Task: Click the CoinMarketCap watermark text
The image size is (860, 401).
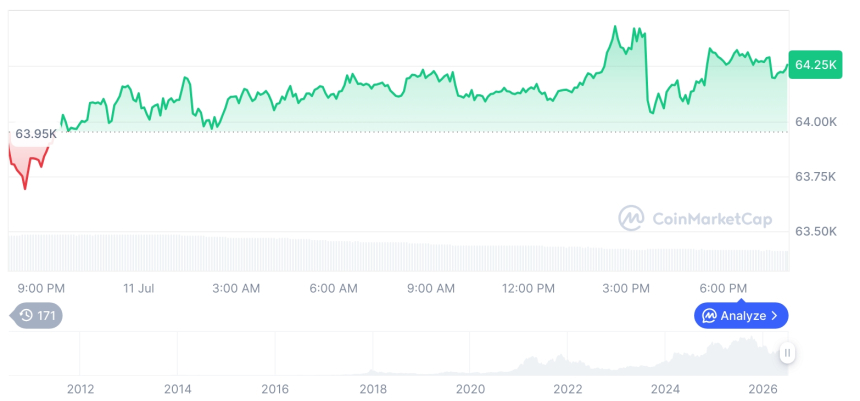Action: 712,219
